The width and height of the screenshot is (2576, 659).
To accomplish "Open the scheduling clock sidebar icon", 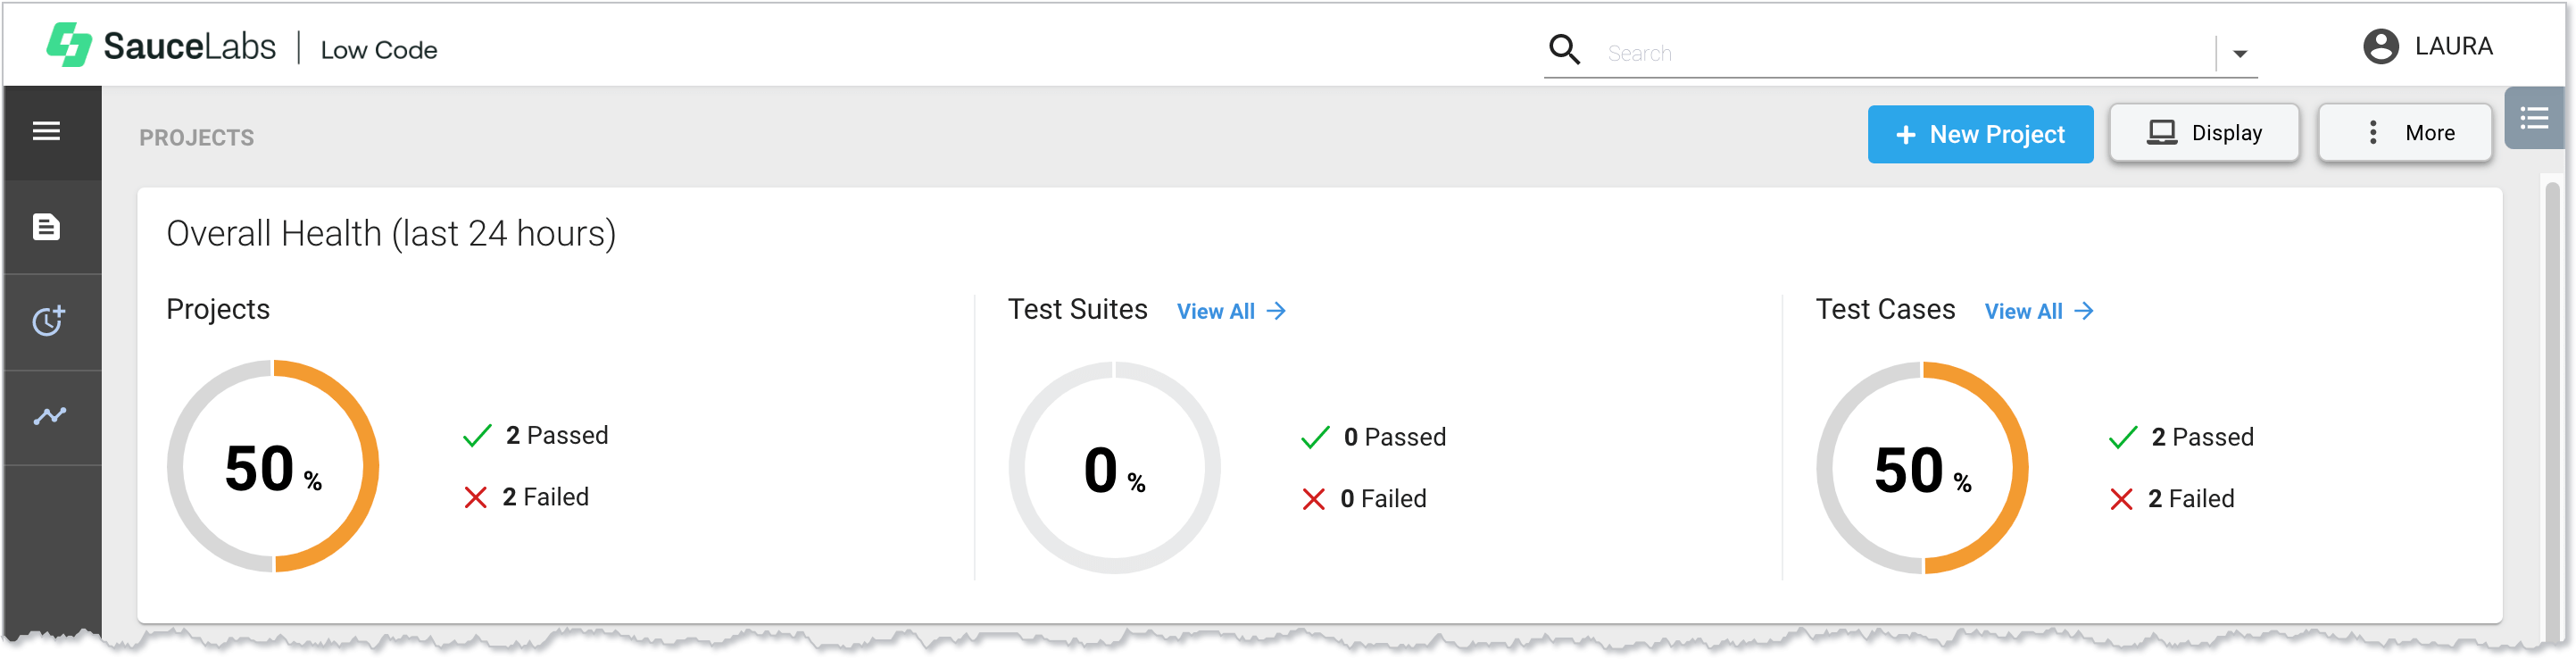I will [48, 321].
